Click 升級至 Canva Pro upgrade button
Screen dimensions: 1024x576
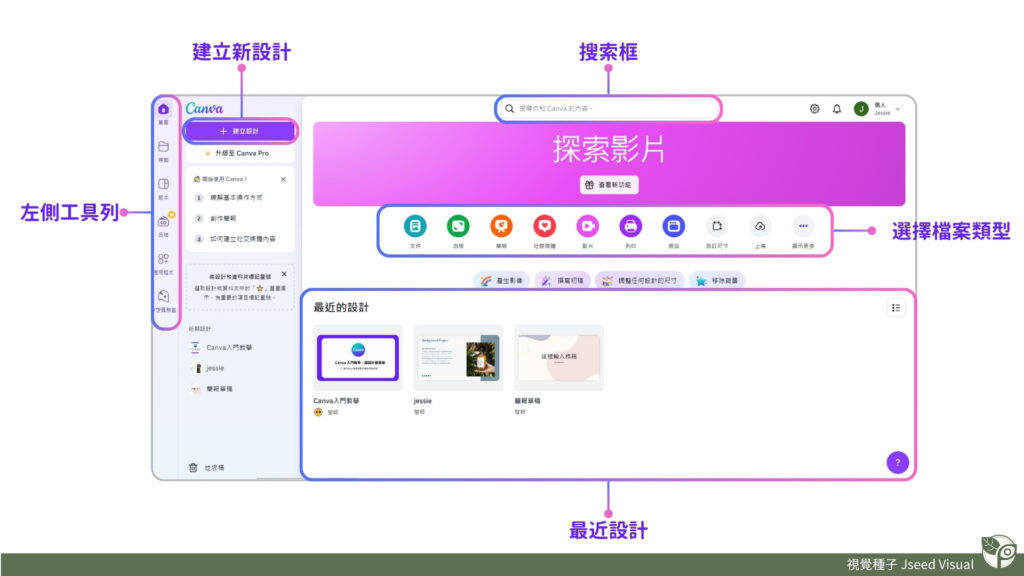click(240, 153)
